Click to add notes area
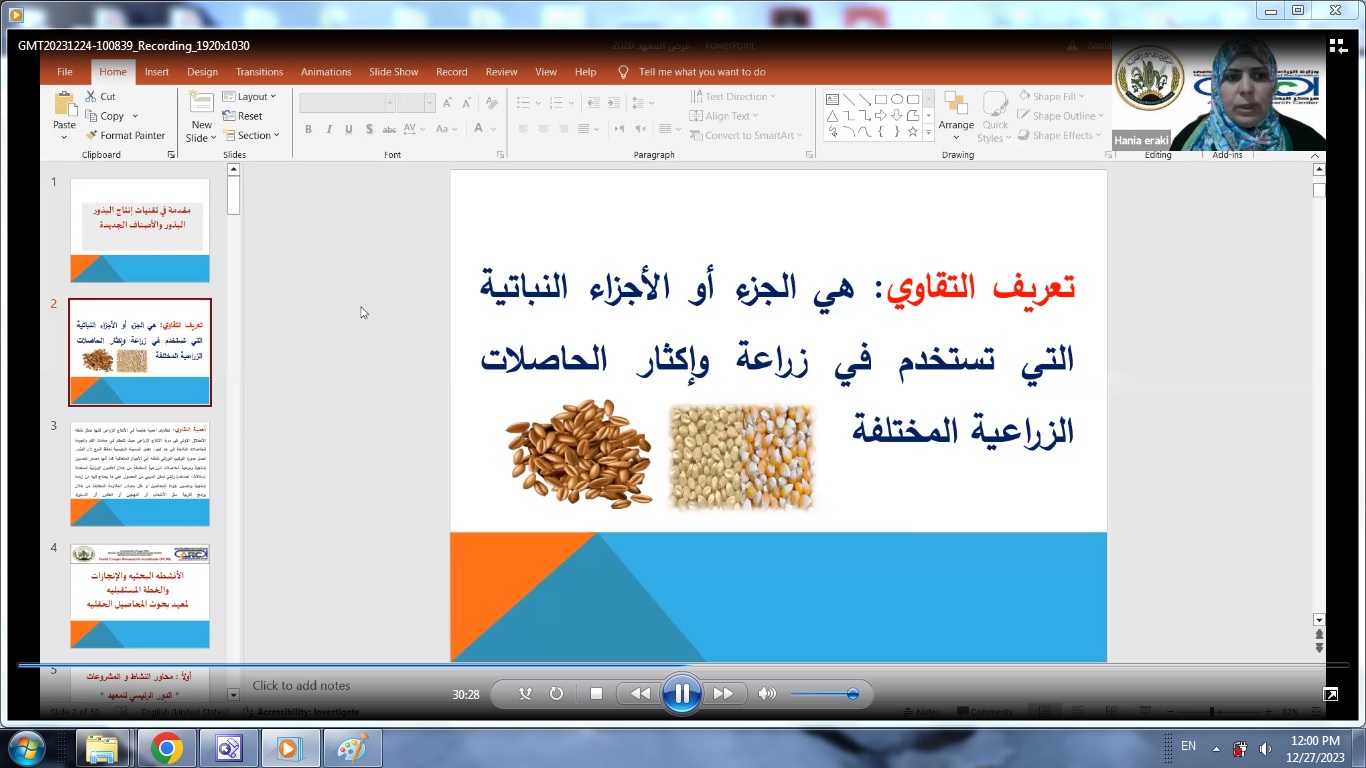This screenshot has width=1366, height=768. coord(301,685)
